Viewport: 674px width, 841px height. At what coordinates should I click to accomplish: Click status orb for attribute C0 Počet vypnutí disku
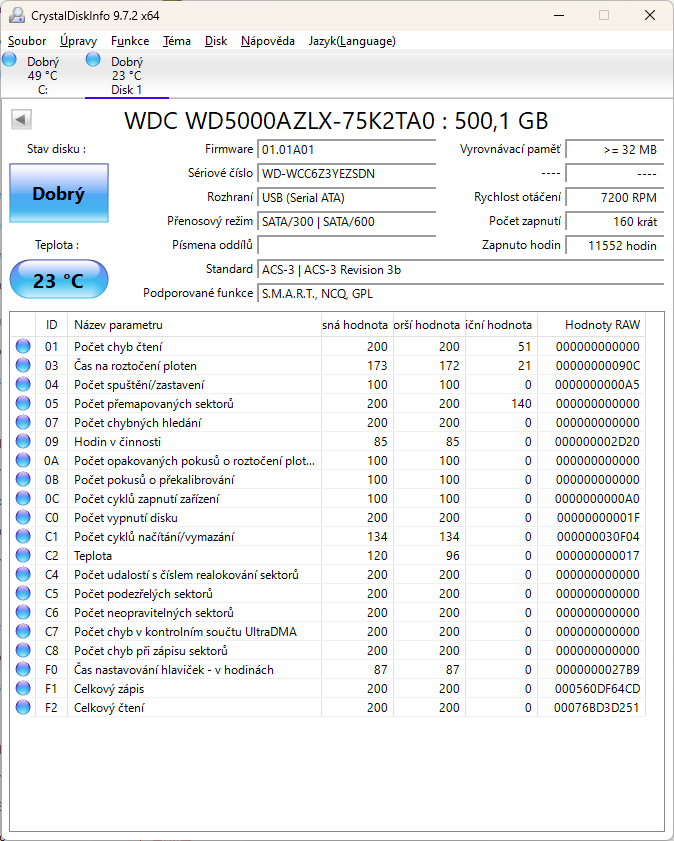[23, 518]
